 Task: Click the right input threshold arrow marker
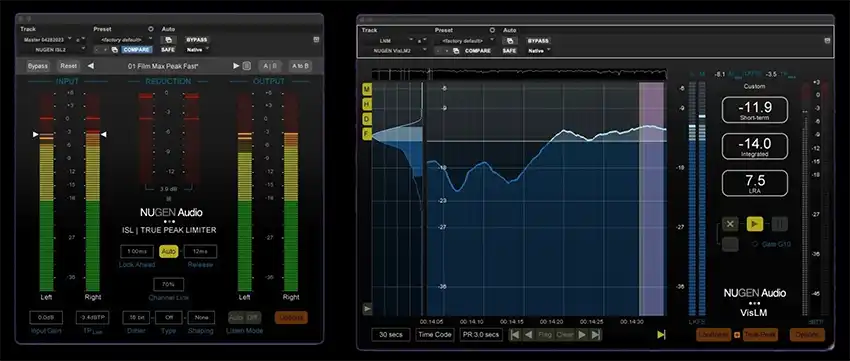[x=103, y=134]
